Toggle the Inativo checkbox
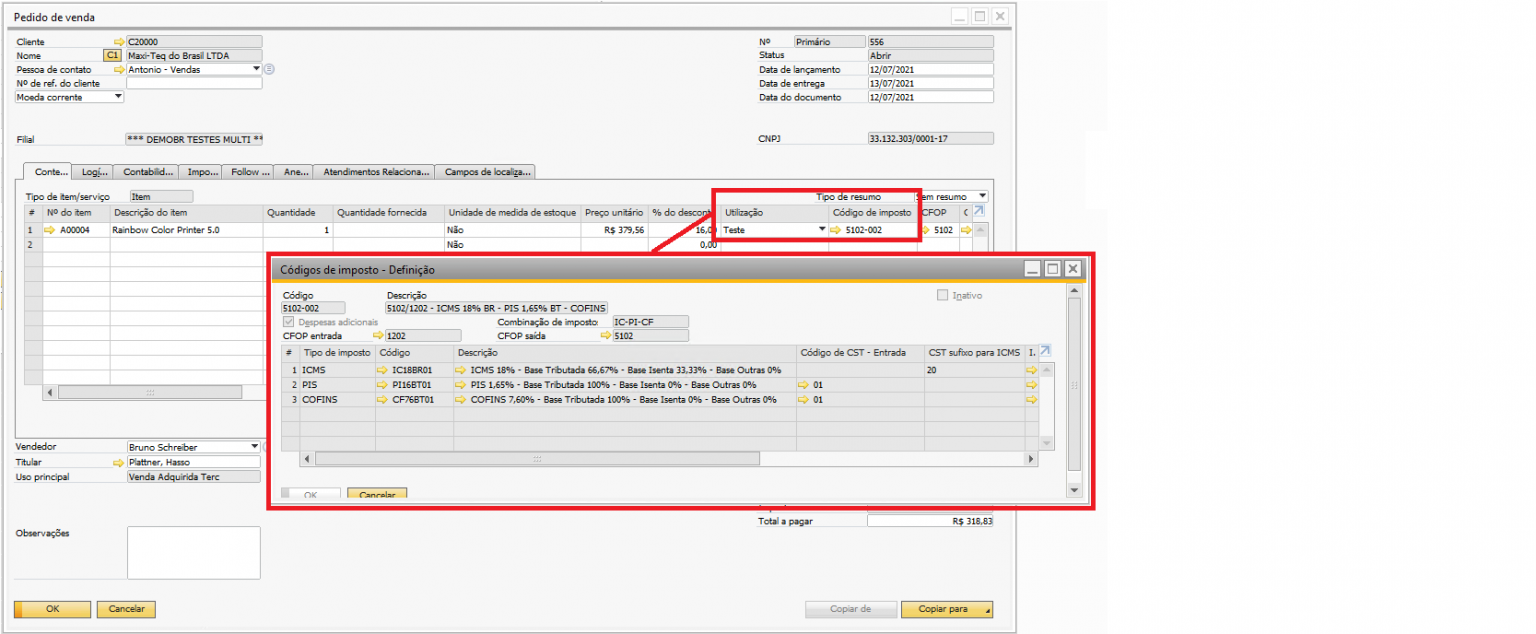 click(942, 296)
